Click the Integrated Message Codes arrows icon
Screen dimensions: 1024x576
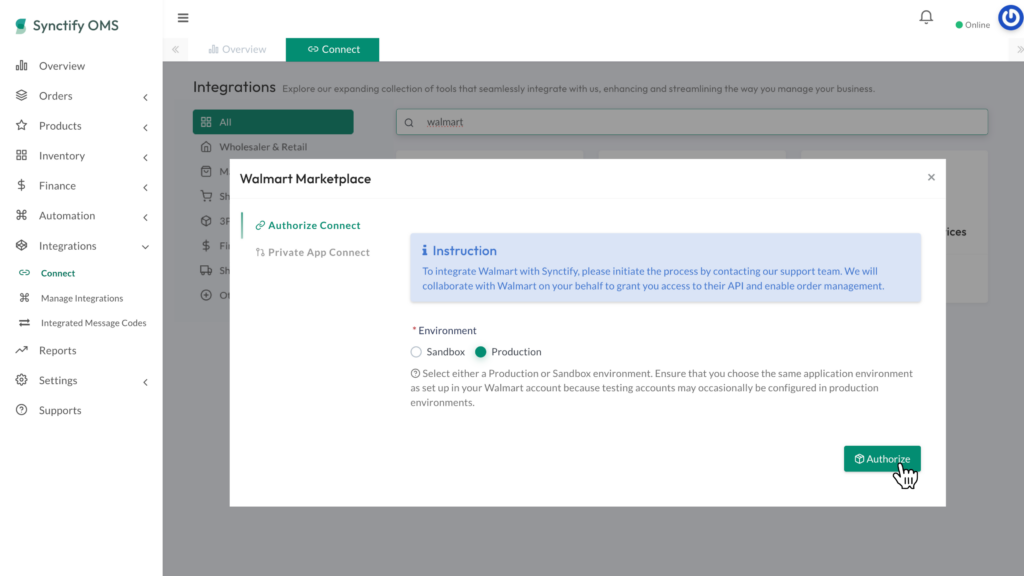point(24,323)
